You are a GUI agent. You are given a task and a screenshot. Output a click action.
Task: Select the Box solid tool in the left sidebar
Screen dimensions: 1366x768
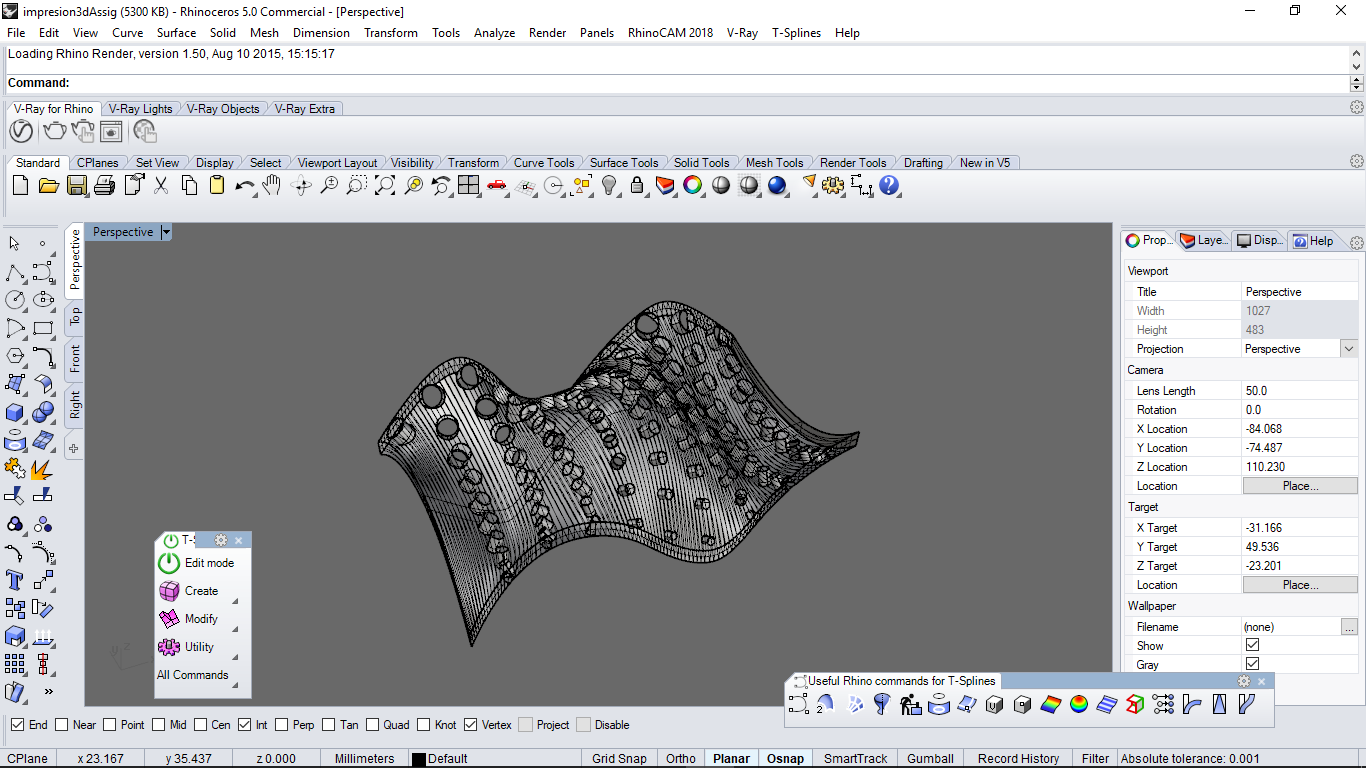point(15,412)
